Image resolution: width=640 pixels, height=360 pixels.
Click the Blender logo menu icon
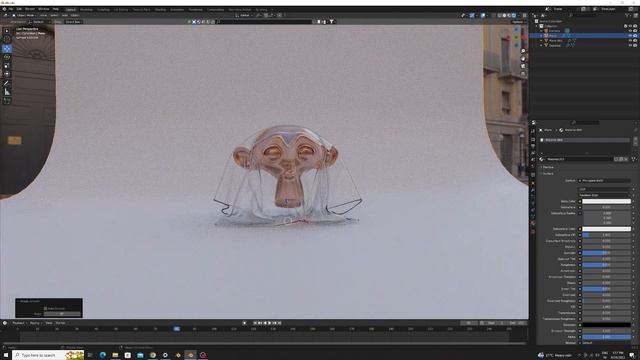4,9
